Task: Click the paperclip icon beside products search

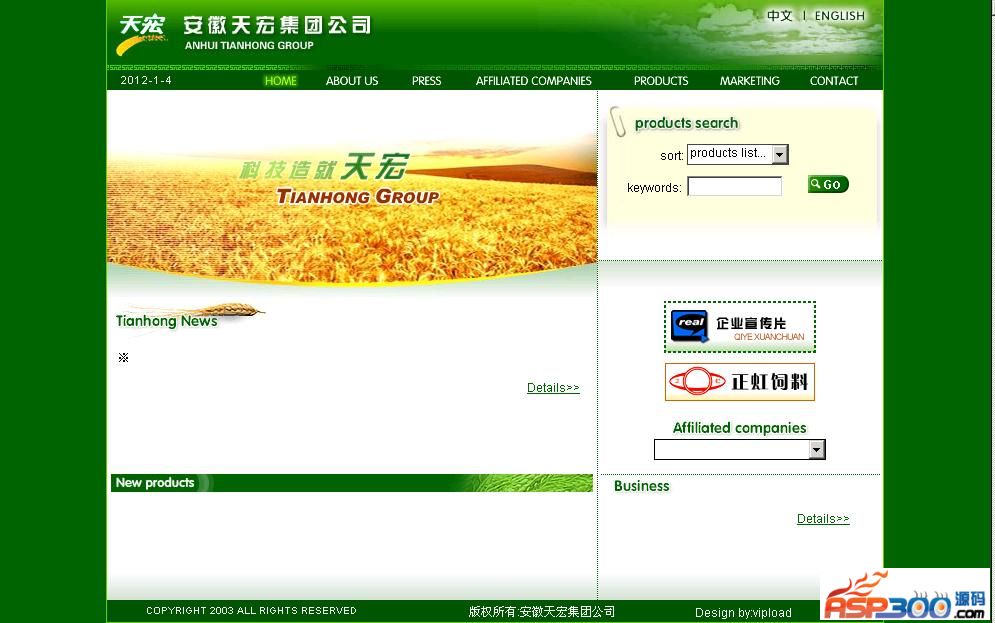Action: (x=617, y=121)
